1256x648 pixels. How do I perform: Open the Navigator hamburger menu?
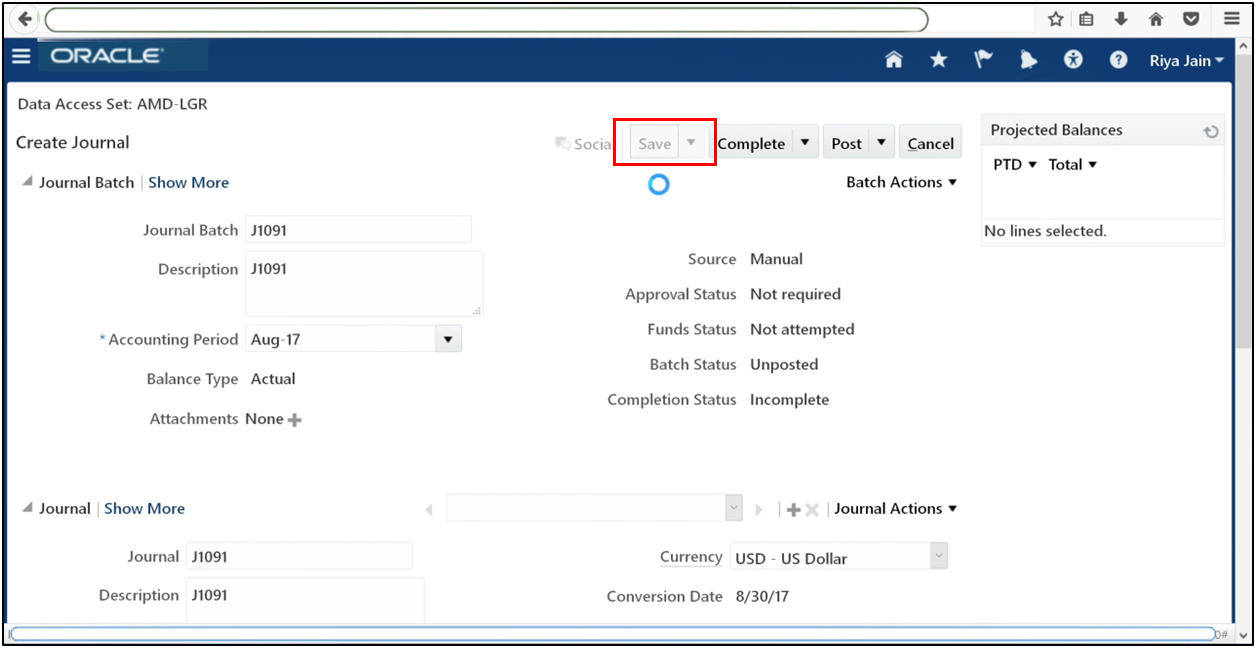(21, 56)
